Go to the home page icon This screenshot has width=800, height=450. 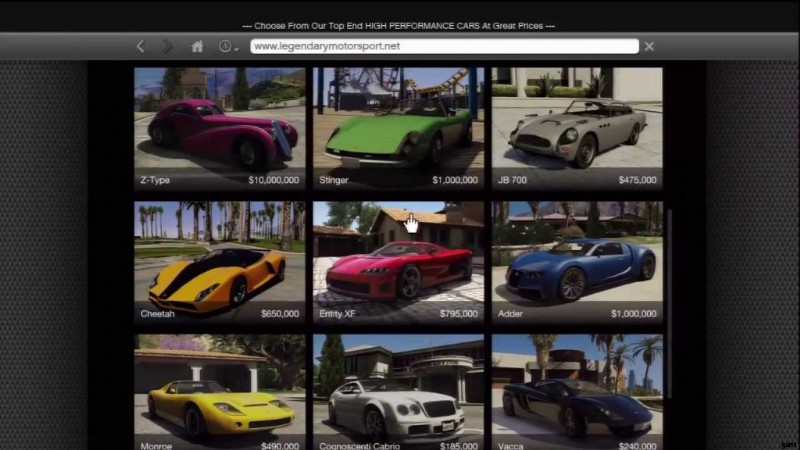(197, 46)
